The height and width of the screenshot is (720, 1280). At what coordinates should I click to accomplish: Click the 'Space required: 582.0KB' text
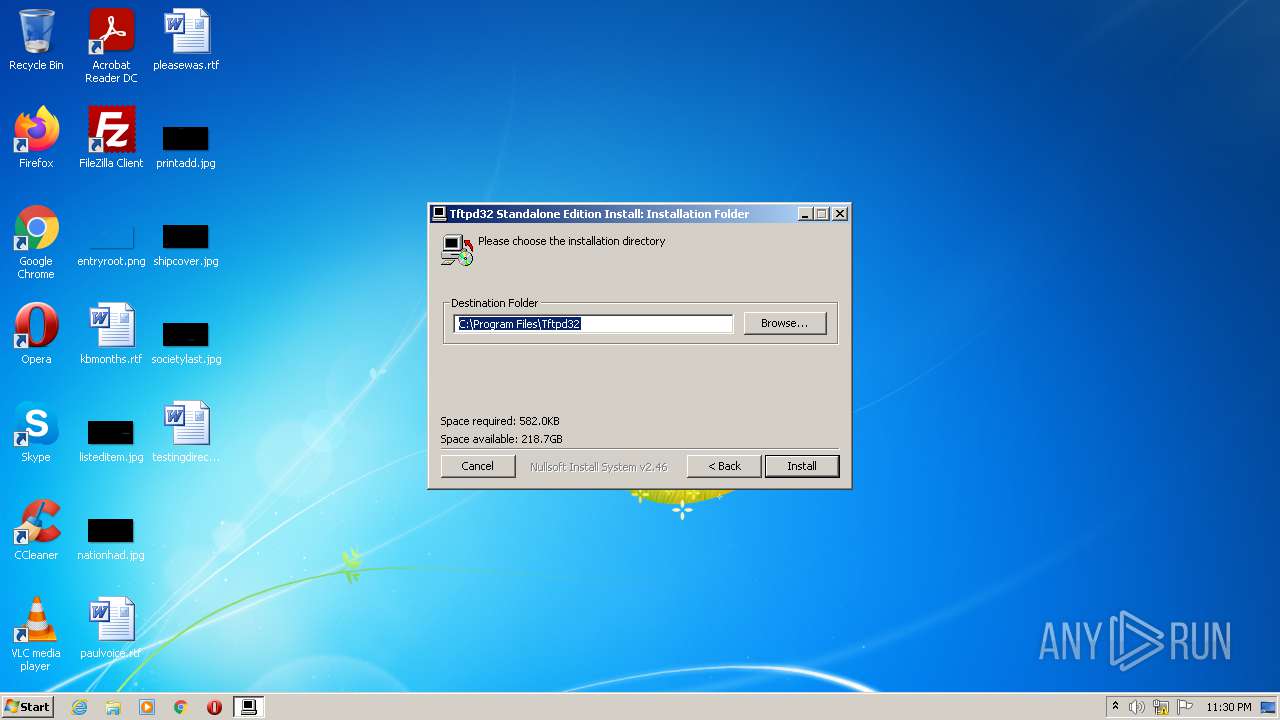pyautogui.click(x=500, y=421)
